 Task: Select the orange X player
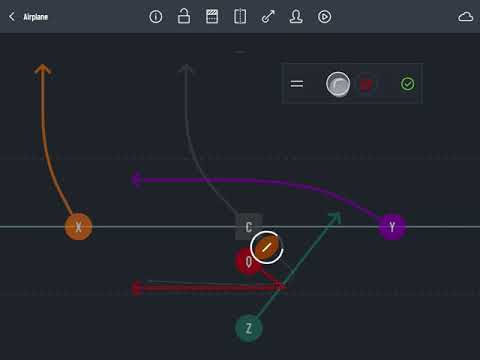pyautogui.click(x=78, y=227)
